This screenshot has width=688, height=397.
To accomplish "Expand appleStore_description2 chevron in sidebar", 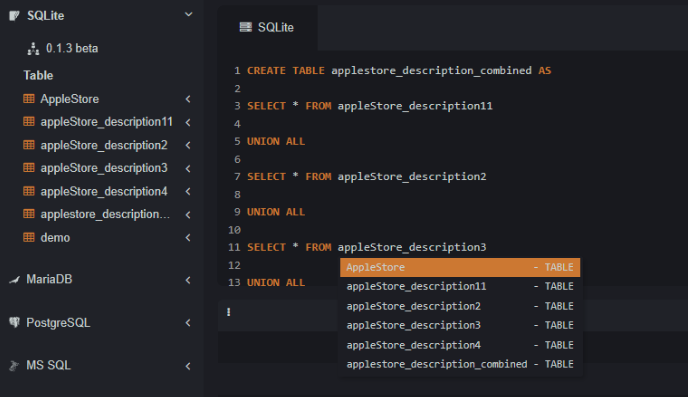I will pyautogui.click(x=188, y=145).
